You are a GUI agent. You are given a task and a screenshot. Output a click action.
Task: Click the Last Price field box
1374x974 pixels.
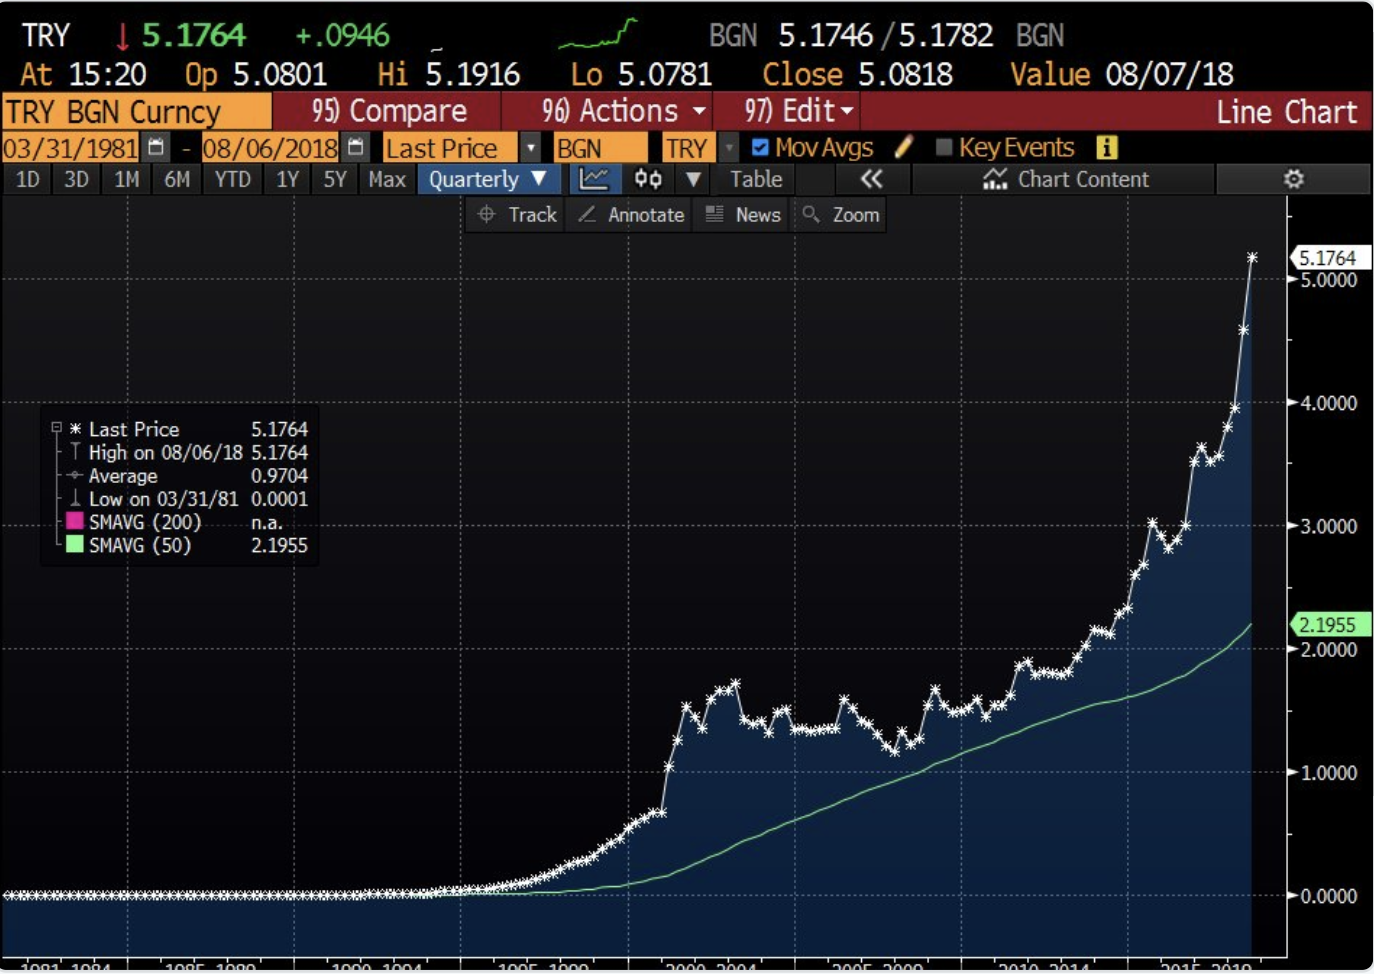click(450, 148)
